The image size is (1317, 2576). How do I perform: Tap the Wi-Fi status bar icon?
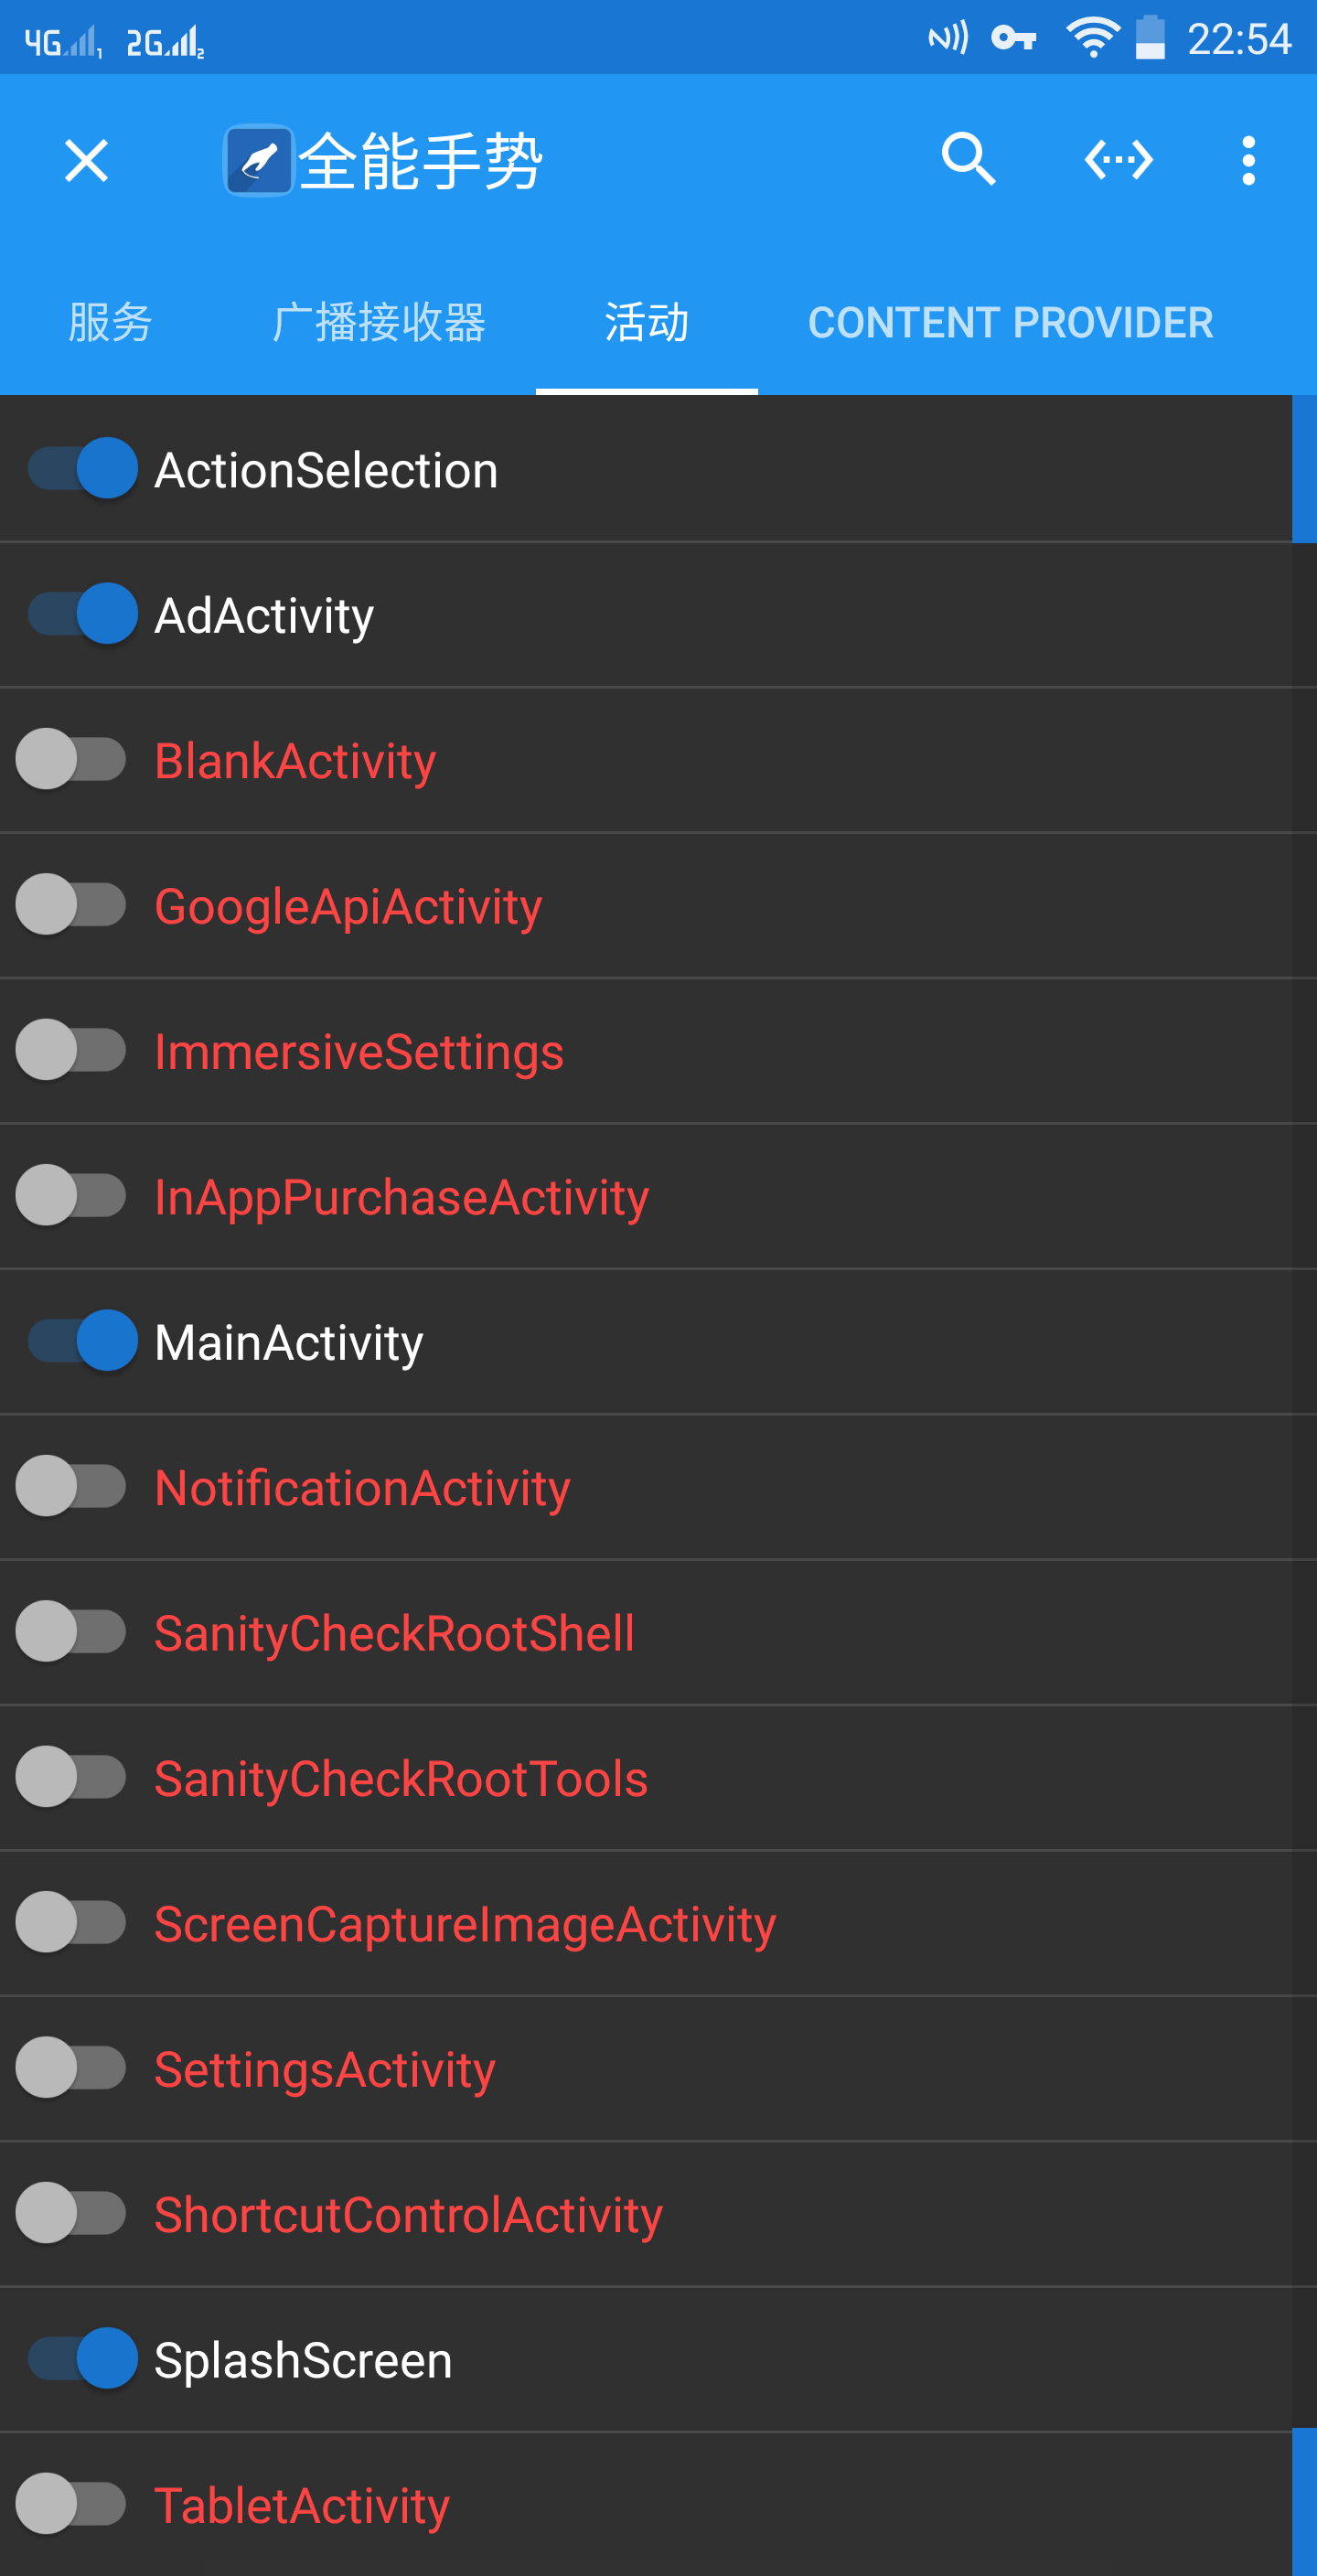click(x=1092, y=38)
